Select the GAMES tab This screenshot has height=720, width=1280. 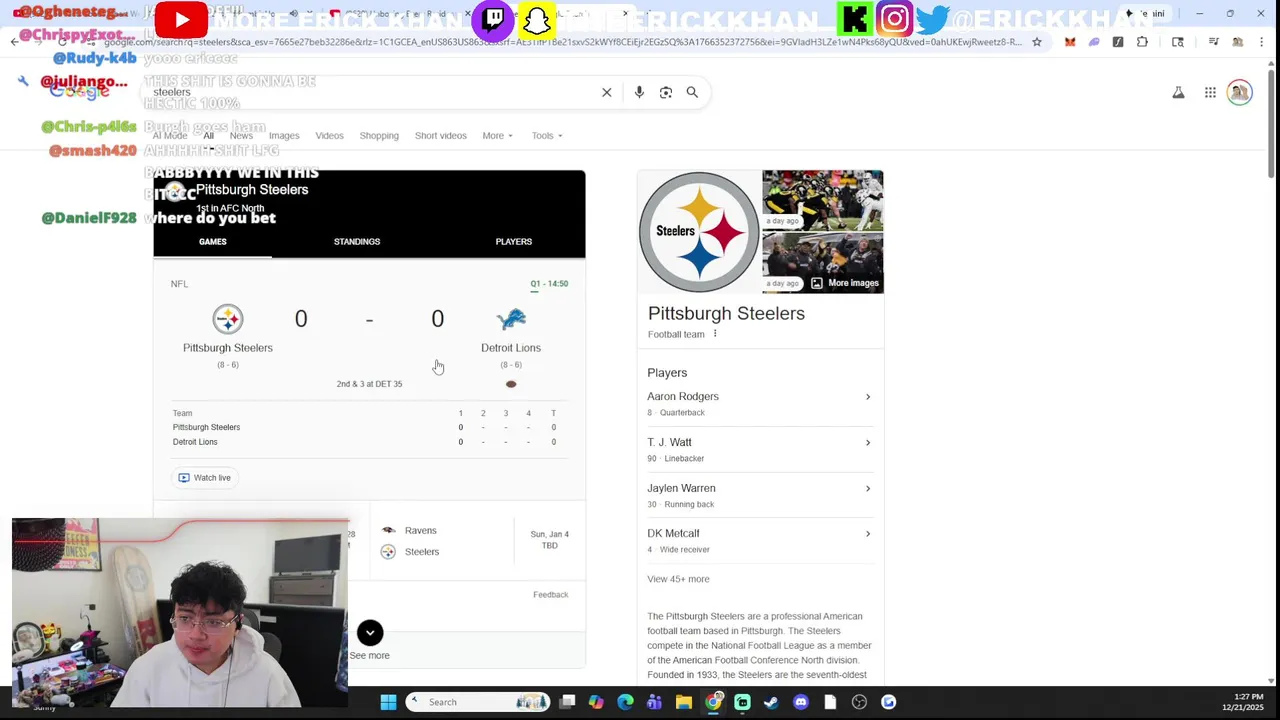[x=212, y=242]
